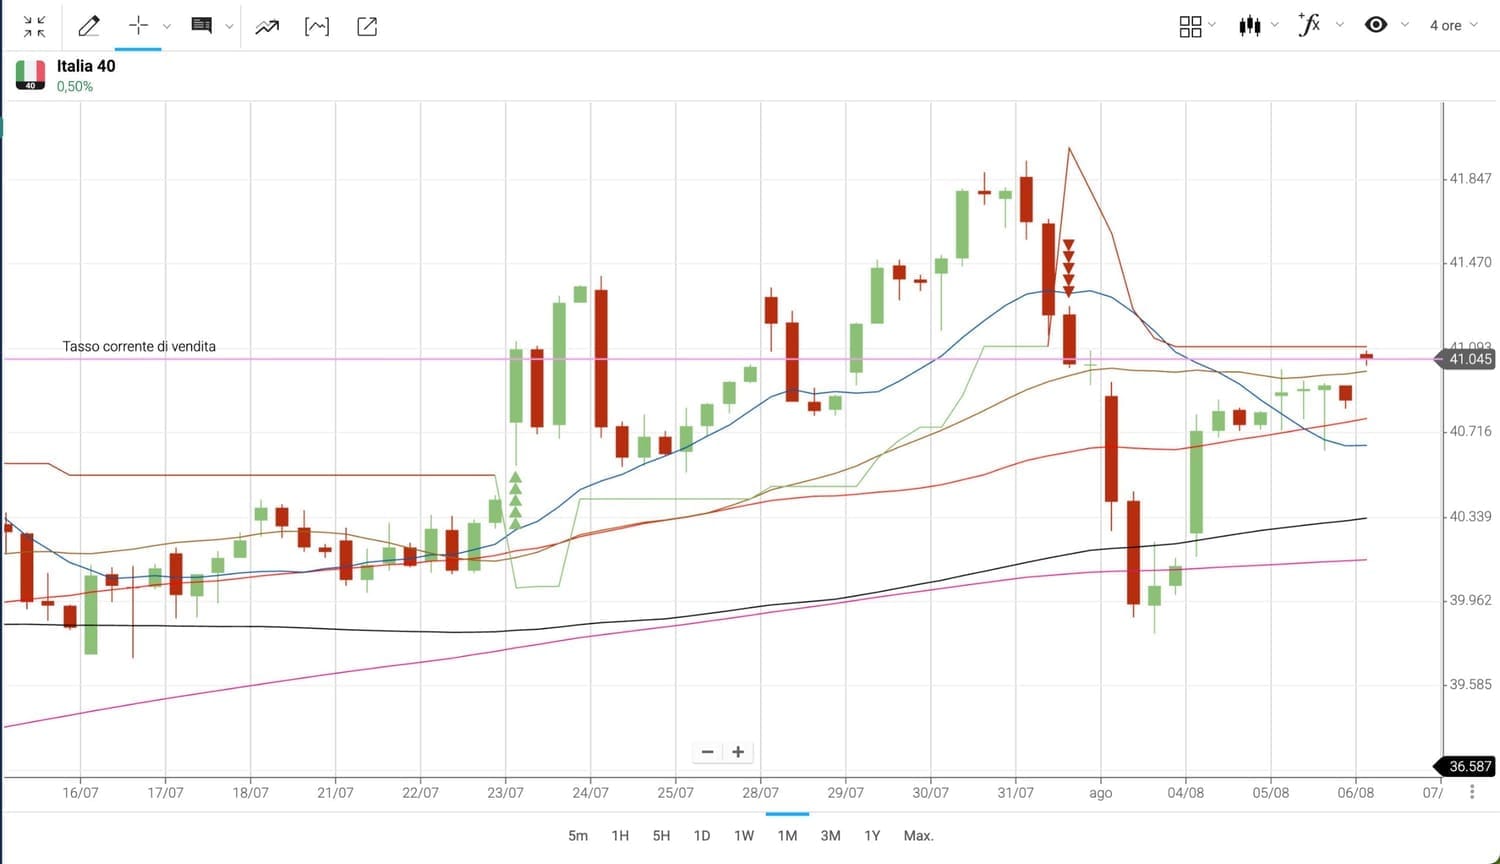This screenshot has height=864, width=1500.
Task: Click the 41.045 current price label
Action: point(1469,359)
